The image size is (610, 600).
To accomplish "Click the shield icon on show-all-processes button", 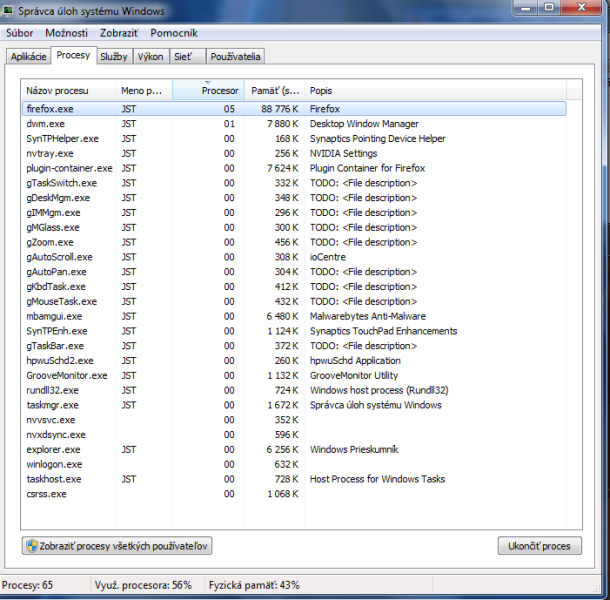I will click(32, 546).
